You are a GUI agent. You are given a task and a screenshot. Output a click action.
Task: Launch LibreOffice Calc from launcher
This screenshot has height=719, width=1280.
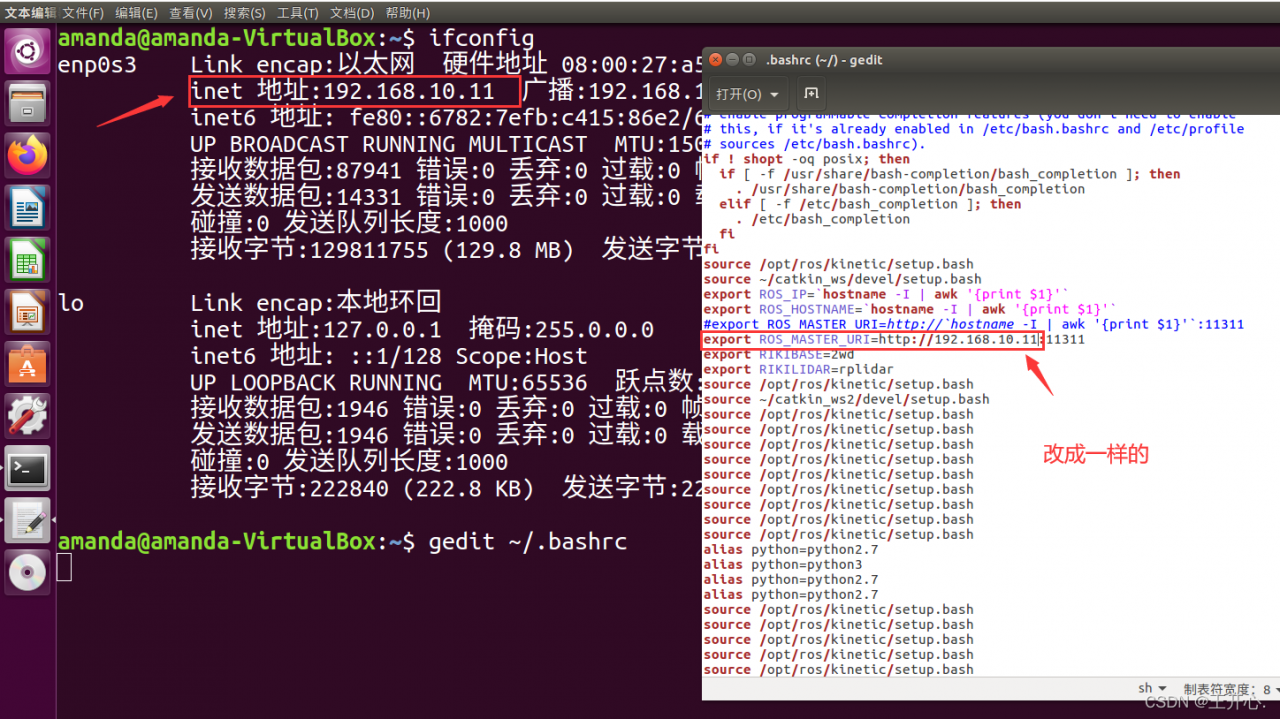coord(28,261)
